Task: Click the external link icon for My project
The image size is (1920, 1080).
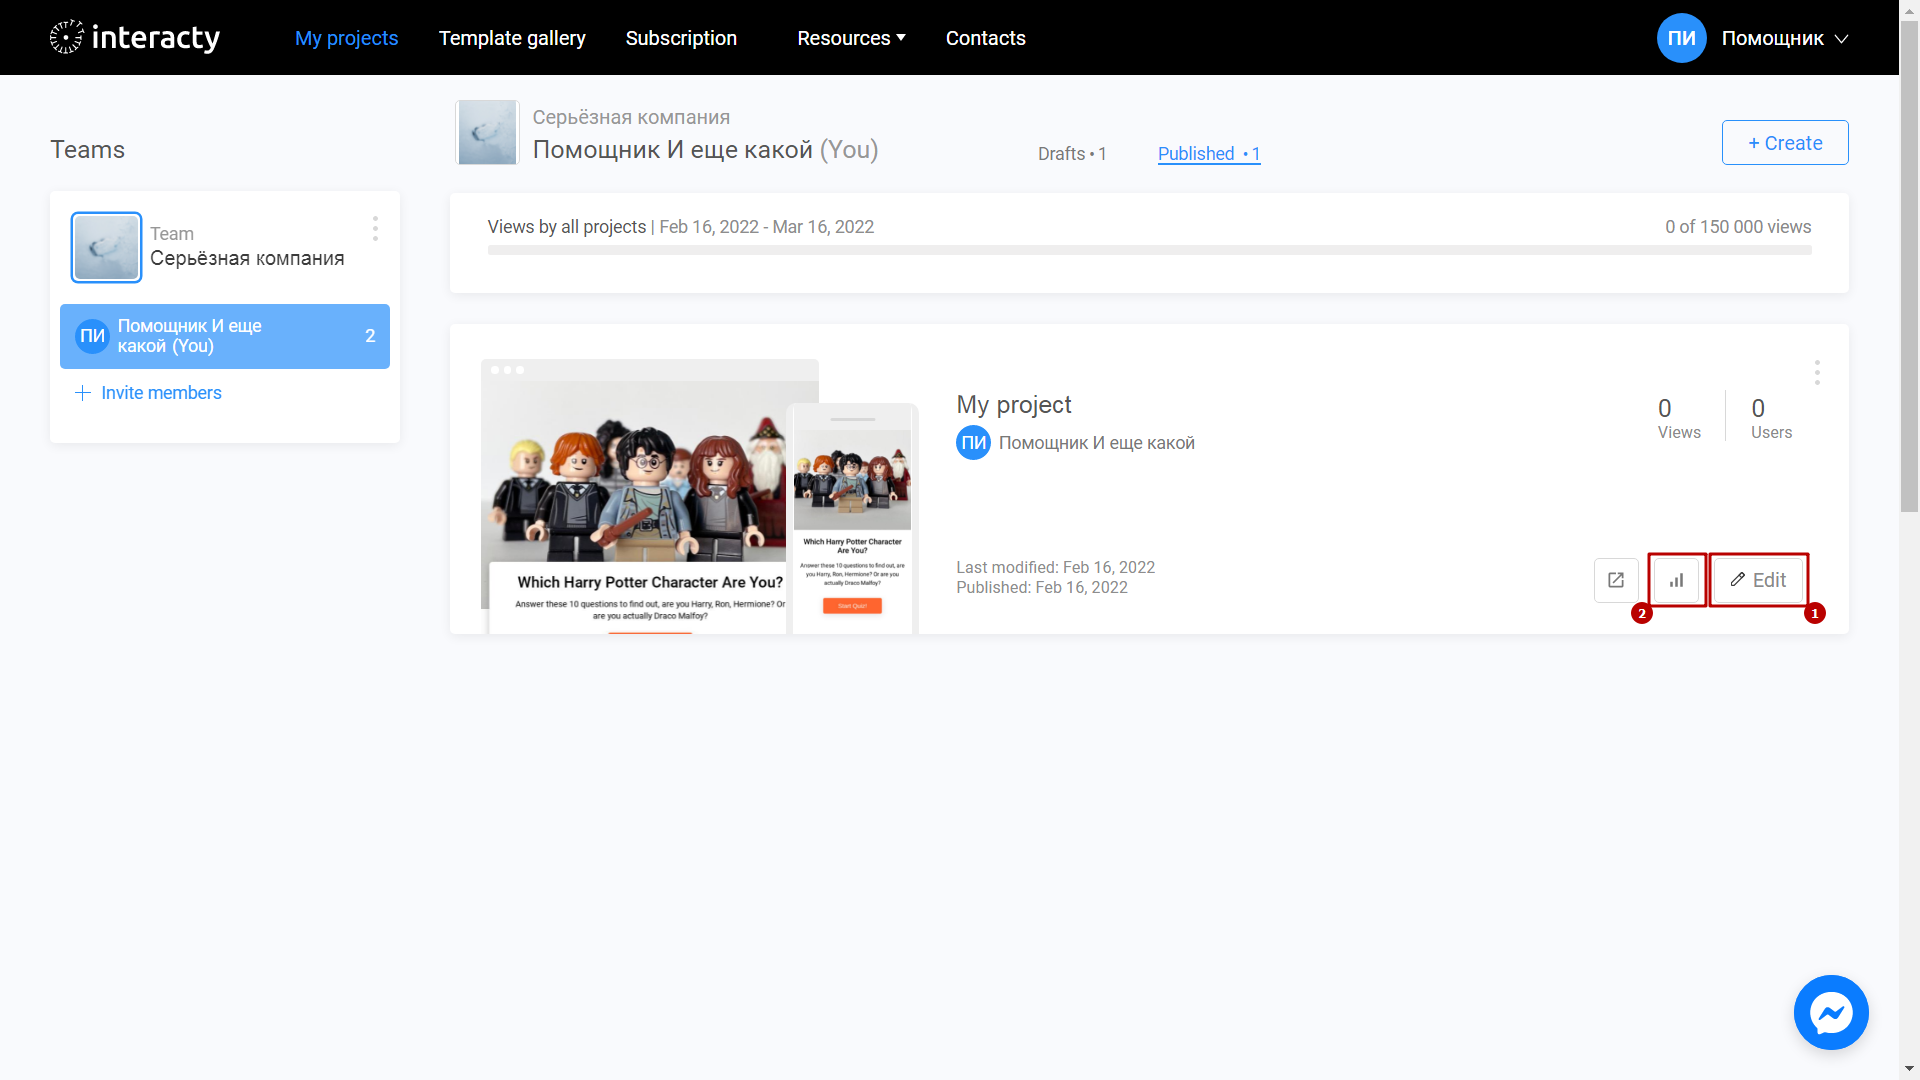Action: click(1615, 580)
